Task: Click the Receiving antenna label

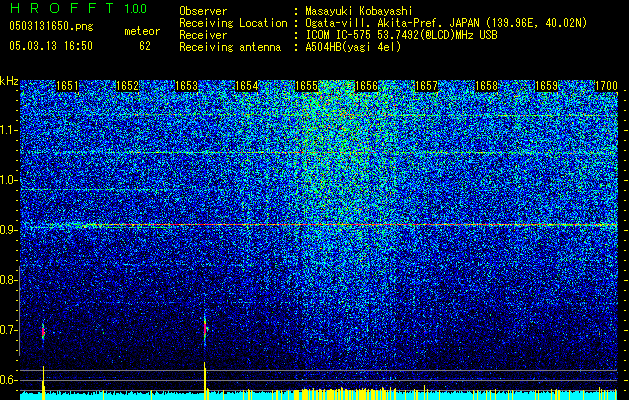Action: 230,47
